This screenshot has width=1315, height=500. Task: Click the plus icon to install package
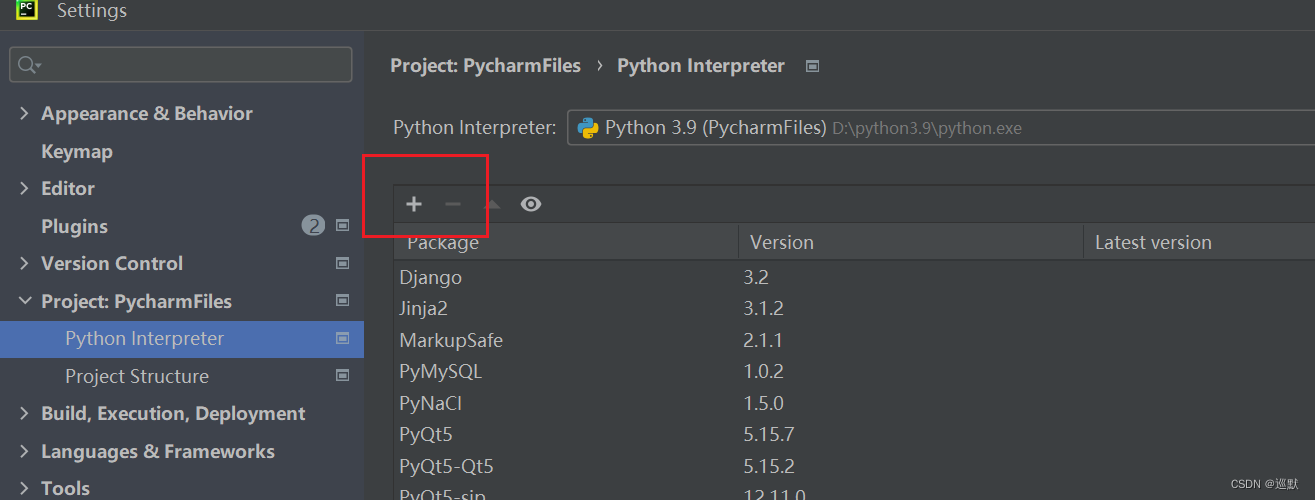[x=414, y=204]
